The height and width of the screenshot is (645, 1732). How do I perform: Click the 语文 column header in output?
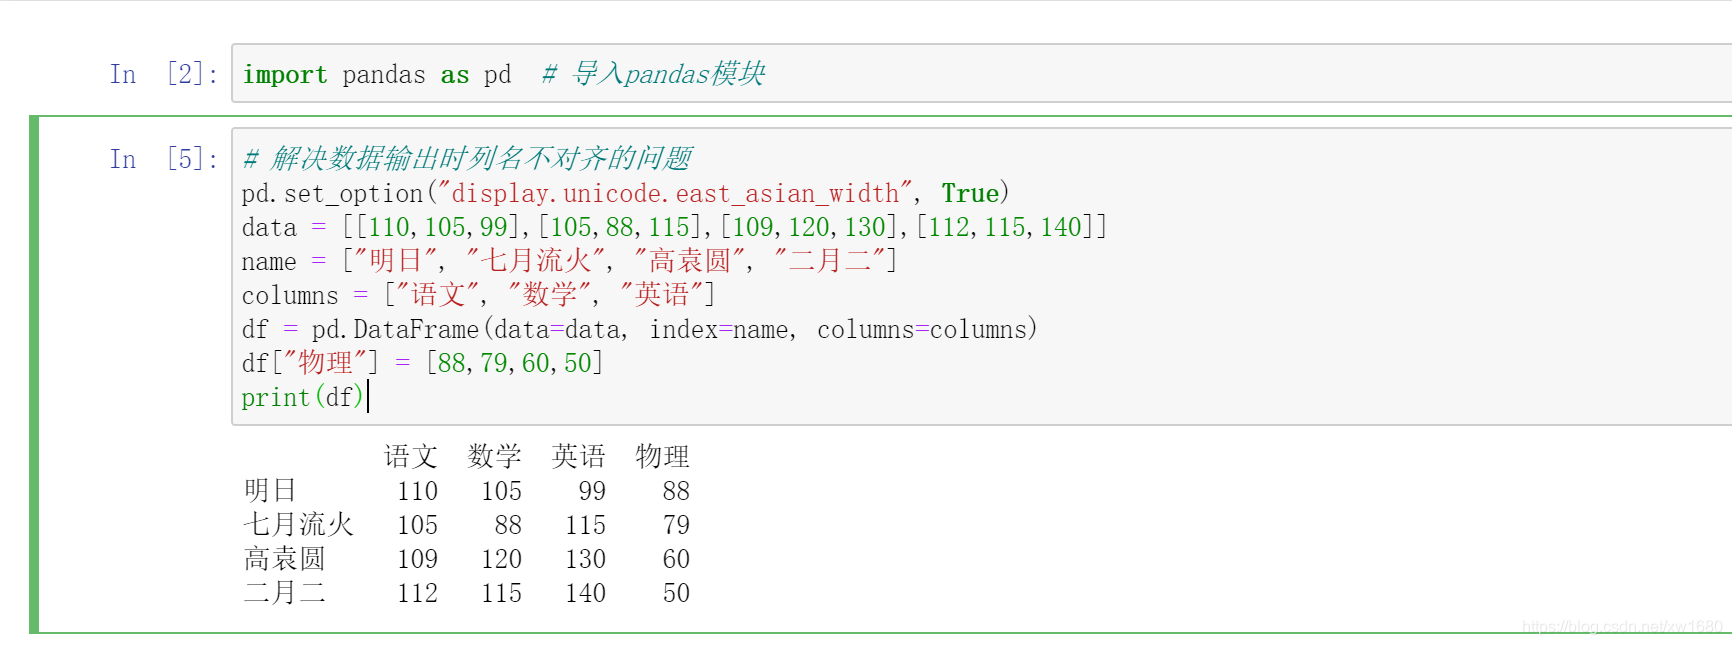point(411,456)
